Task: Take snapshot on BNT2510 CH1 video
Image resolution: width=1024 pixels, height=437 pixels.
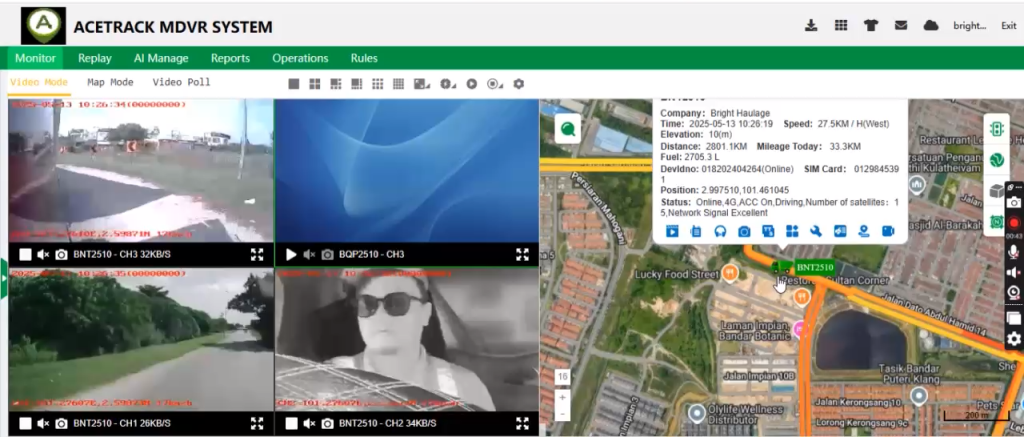Action: (61, 424)
